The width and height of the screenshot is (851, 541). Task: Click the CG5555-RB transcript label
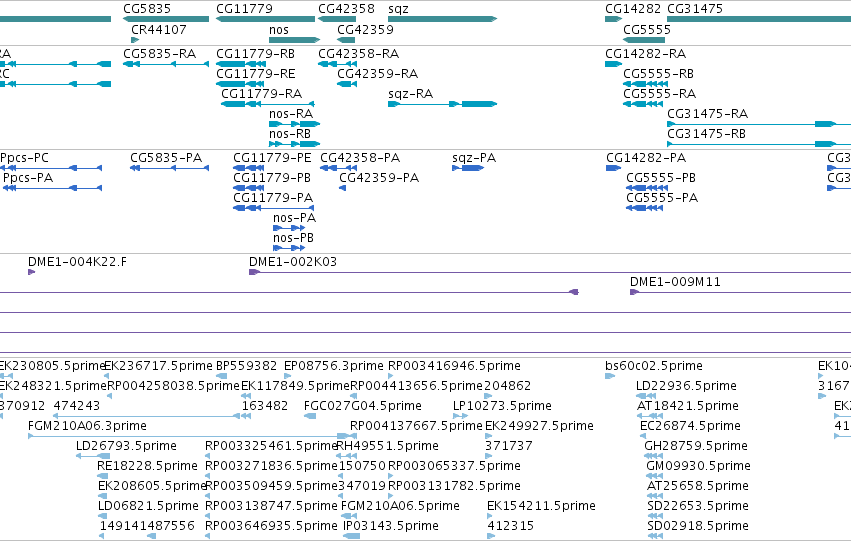point(658,74)
